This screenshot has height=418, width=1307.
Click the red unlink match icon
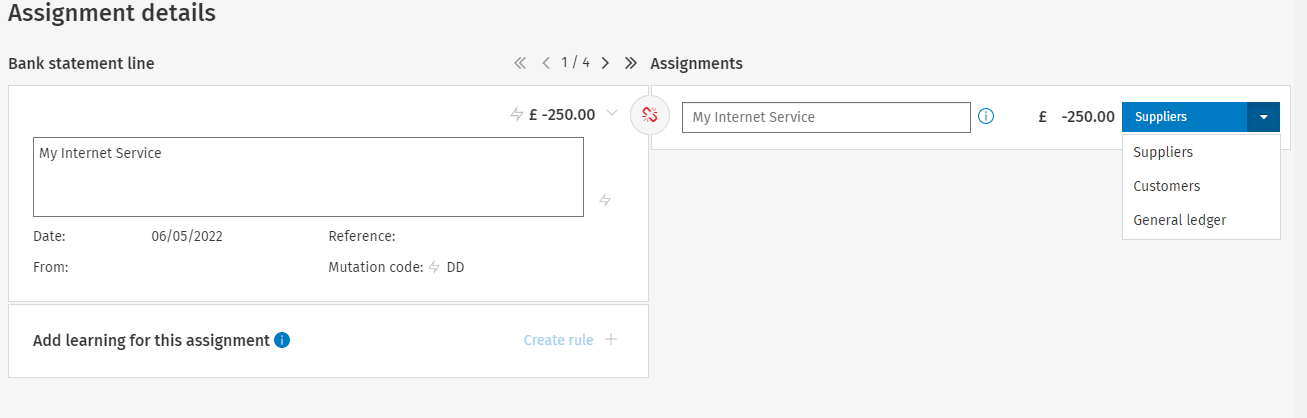click(x=649, y=116)
